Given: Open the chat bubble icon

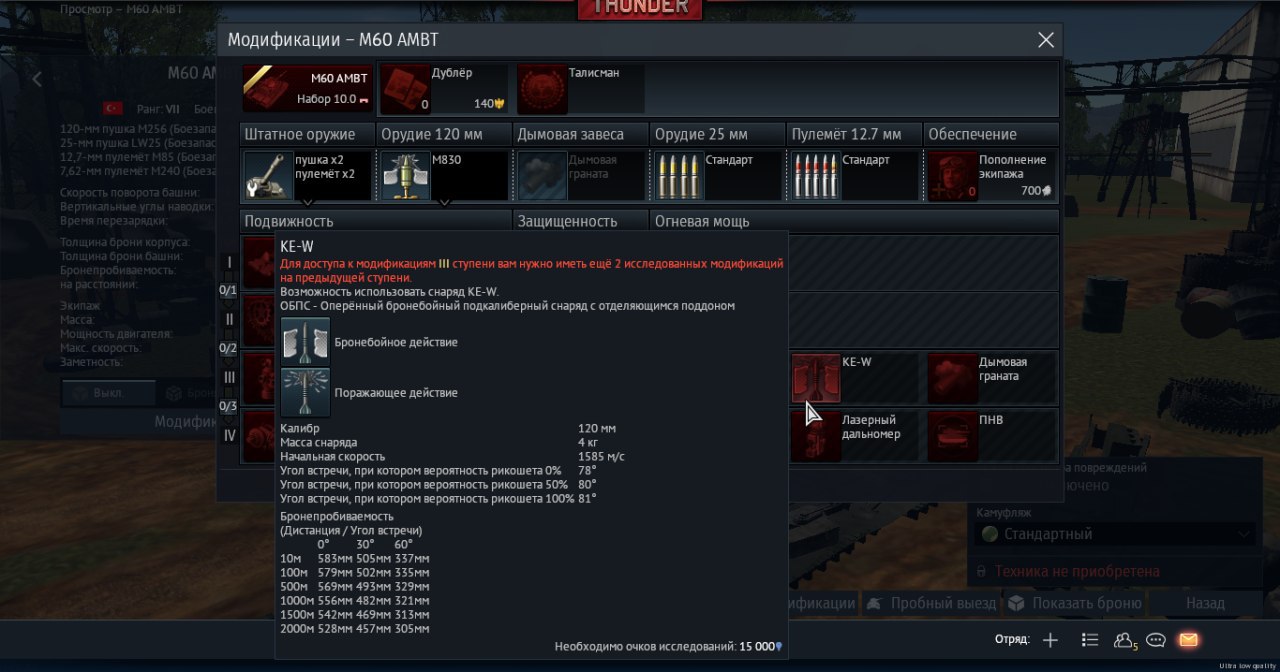Looking at the screenshot, I should click(1156, 640).
